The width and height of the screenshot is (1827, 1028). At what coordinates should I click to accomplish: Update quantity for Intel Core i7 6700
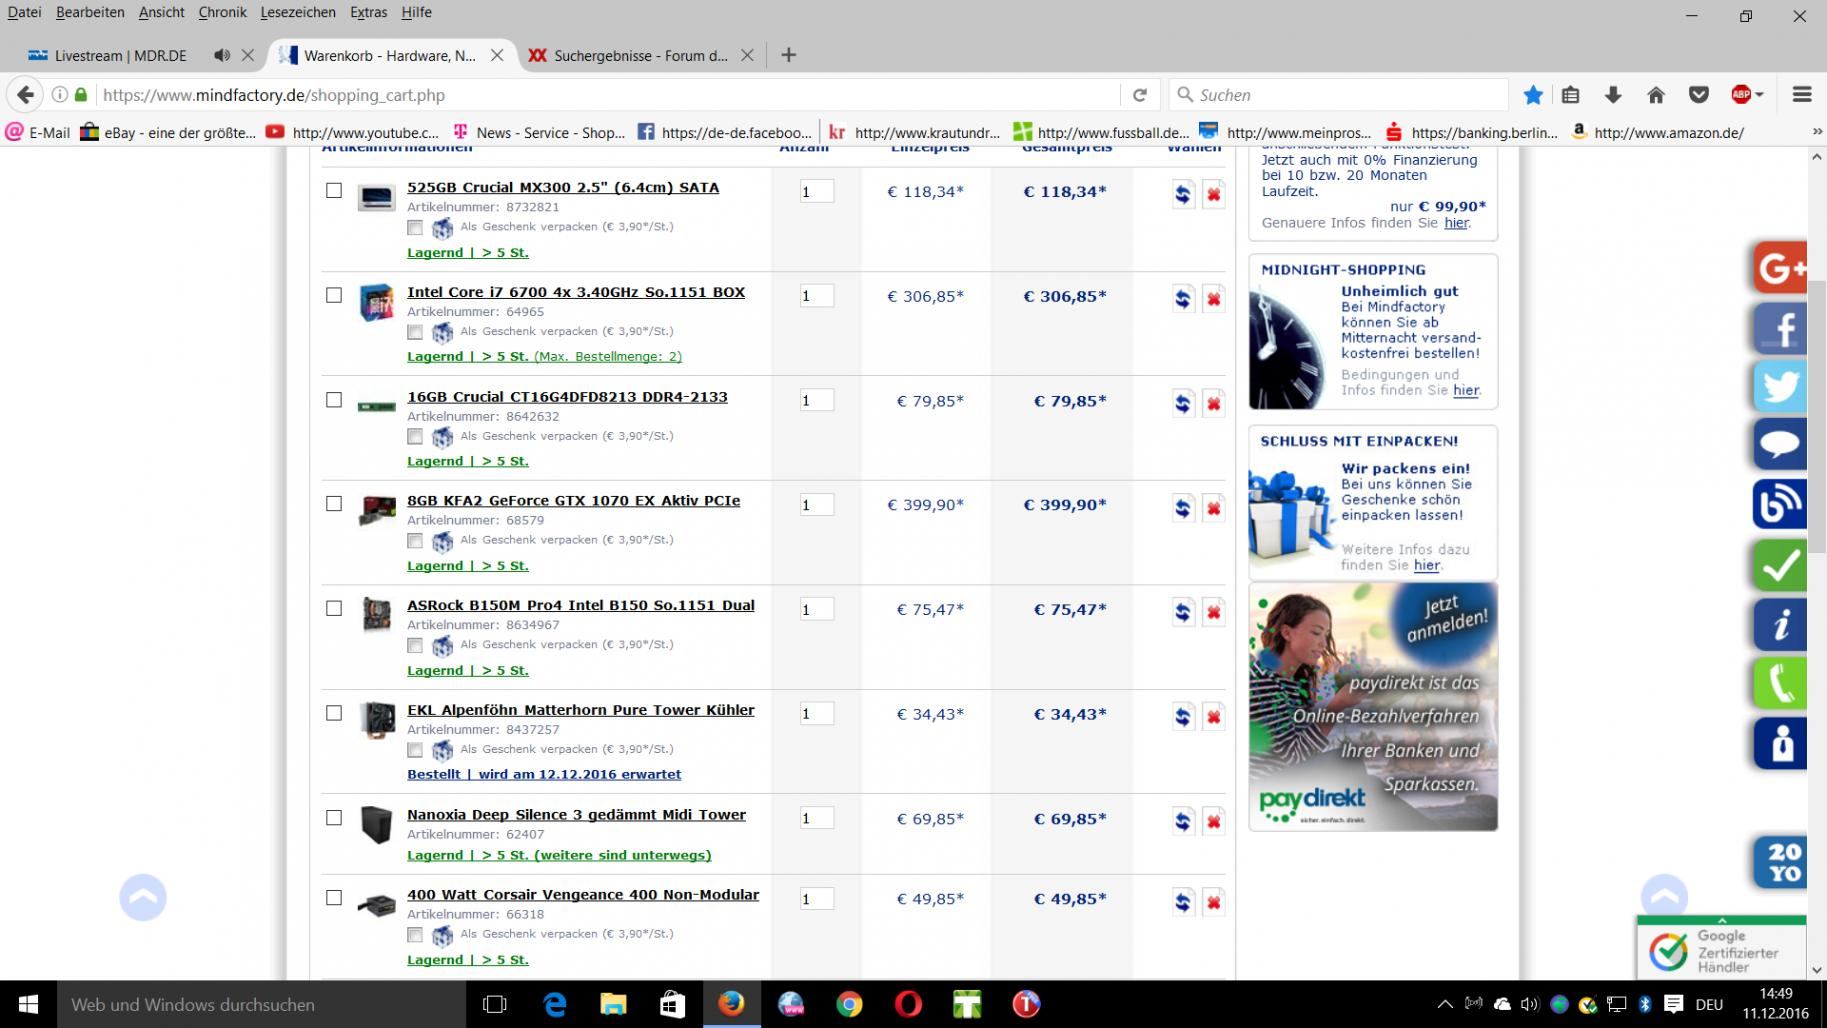pyautogui.click(x=1183, y=299)
